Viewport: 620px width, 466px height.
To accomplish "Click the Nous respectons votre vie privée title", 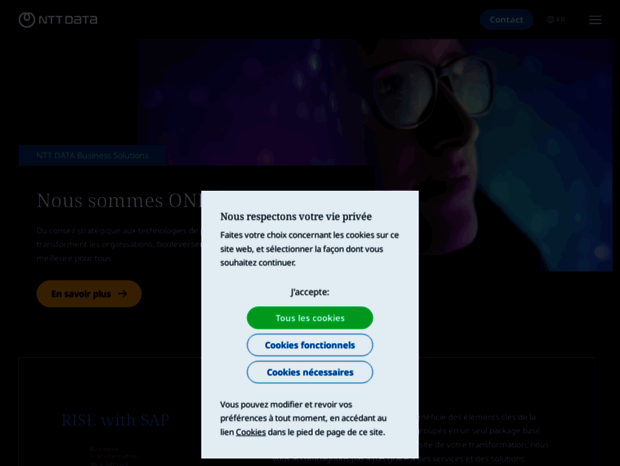I will pos(296,217).
